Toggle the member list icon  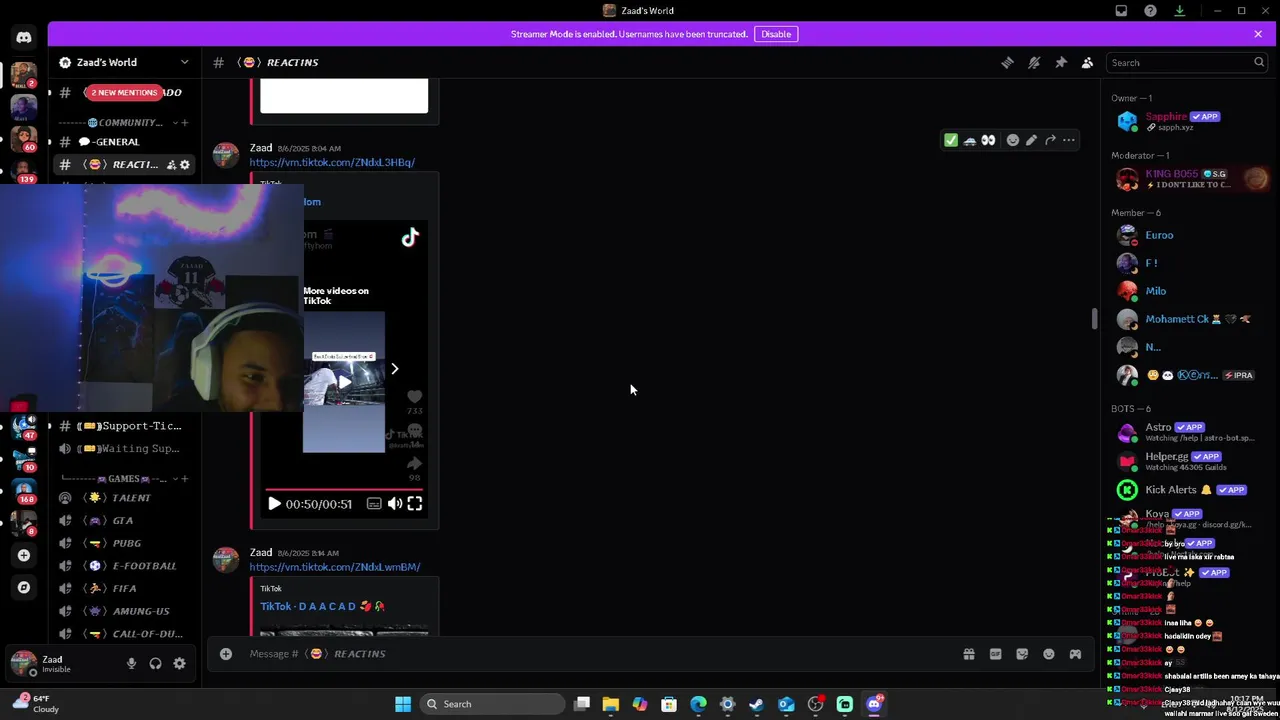[x=1087, y=62]
